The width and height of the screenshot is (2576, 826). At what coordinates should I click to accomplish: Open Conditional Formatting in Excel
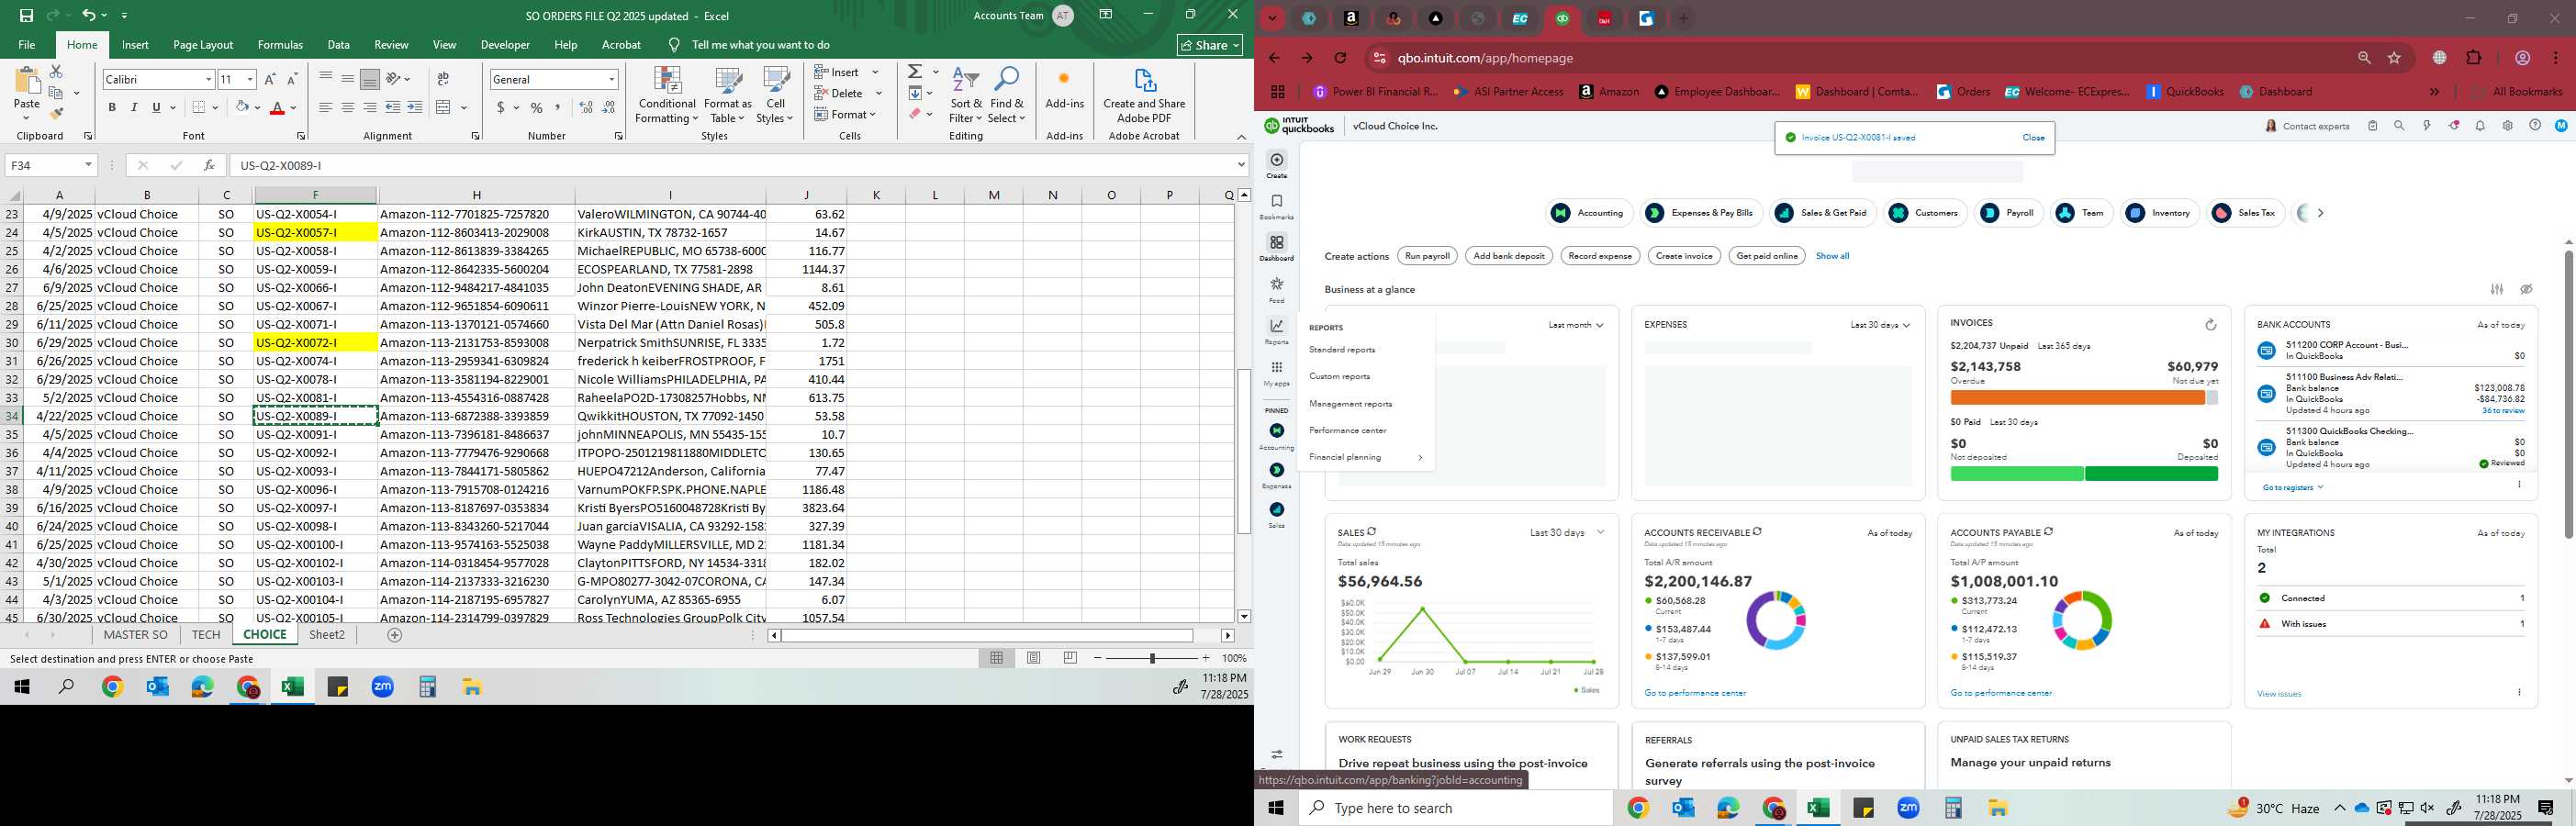point(667,96)
